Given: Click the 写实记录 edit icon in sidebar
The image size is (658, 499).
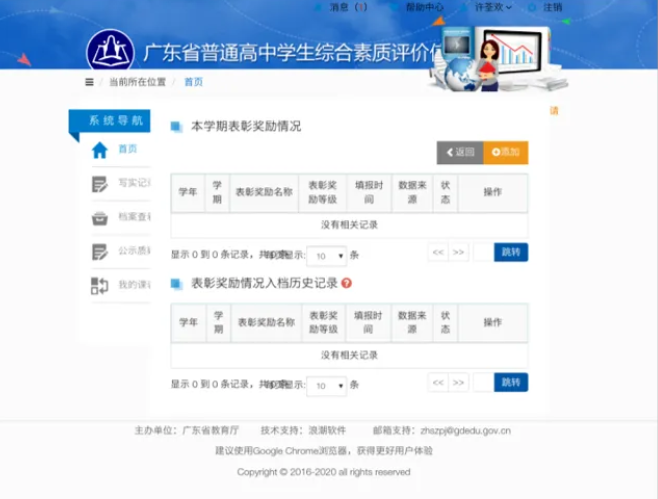Looking at the screenshot, I should 99,184.
